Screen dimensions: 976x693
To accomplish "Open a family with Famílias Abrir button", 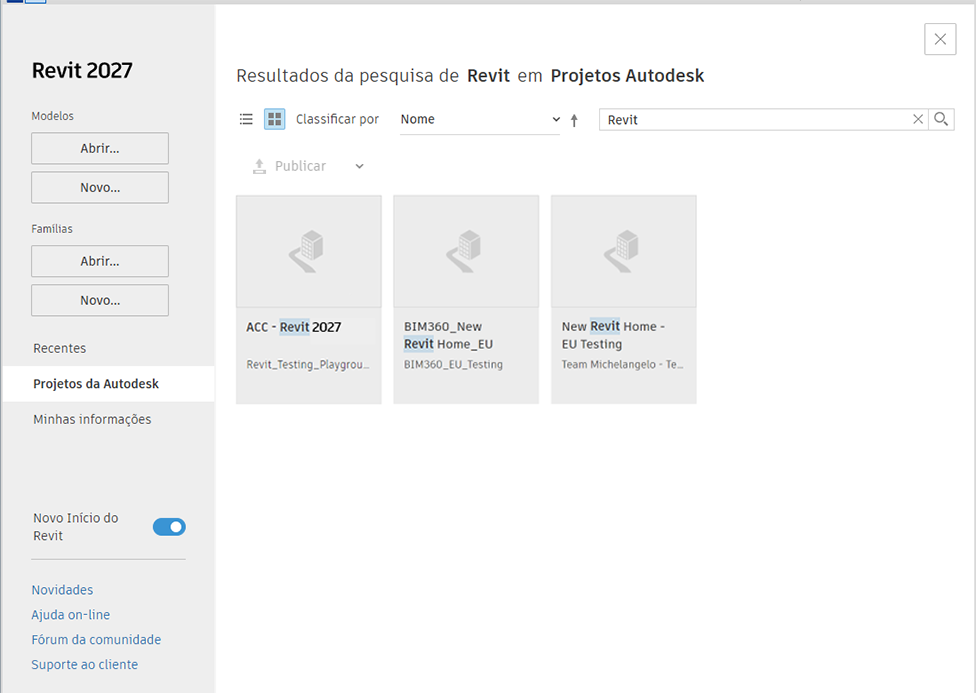I will pyautogui.click(x=100, y=261).
